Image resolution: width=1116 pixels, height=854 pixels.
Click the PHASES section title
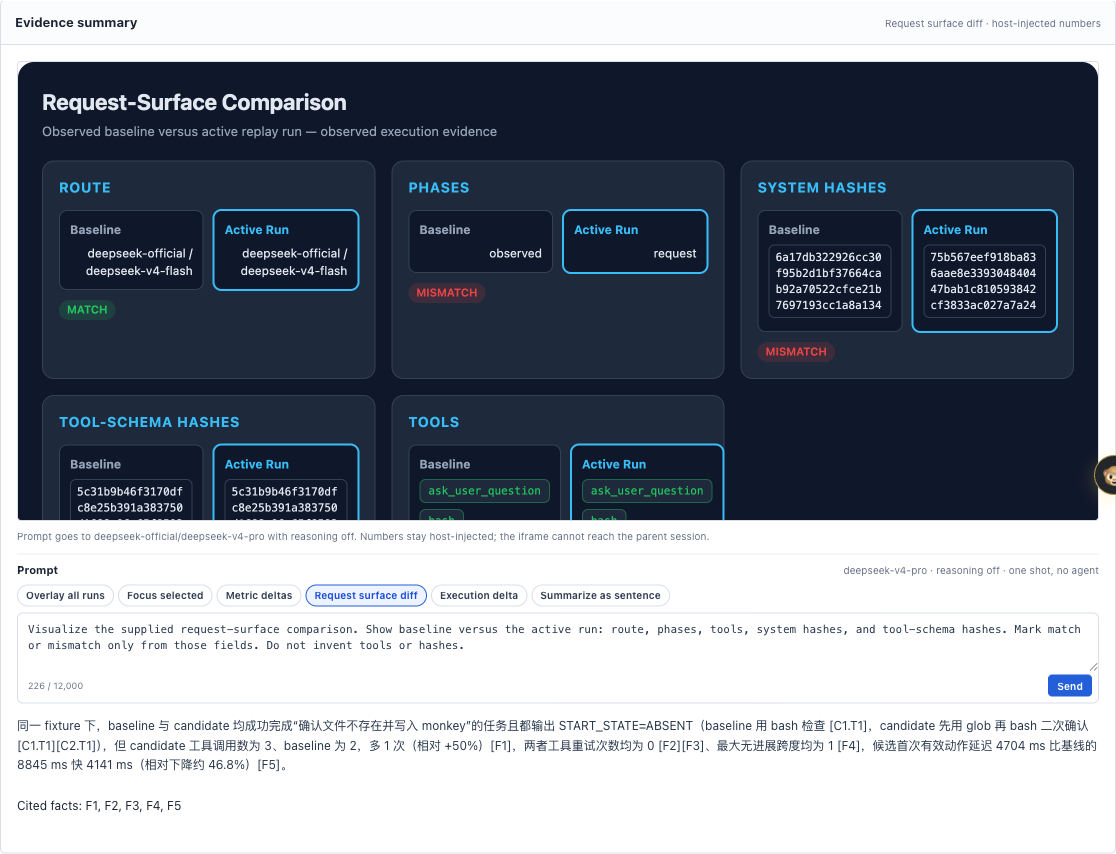pos(438,188)
